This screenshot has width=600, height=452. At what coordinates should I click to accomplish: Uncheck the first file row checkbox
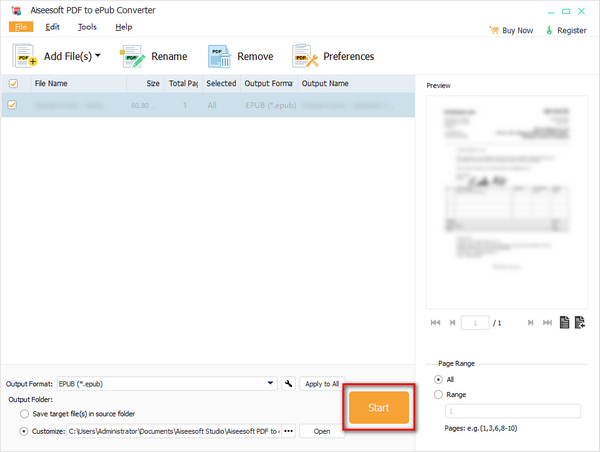click(12, 104)
